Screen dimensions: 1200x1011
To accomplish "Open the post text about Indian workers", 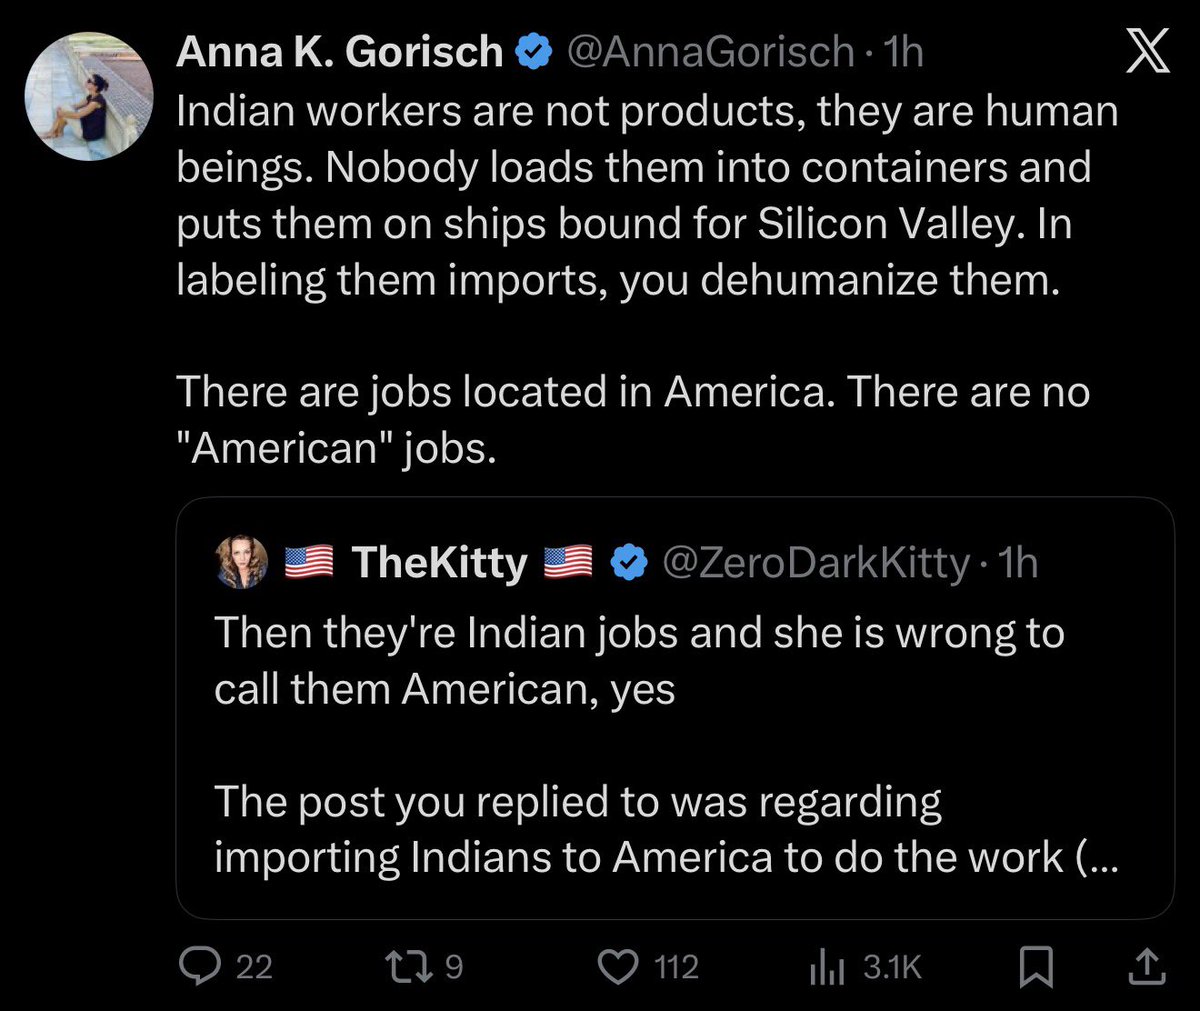I will (x=645, y=197).
